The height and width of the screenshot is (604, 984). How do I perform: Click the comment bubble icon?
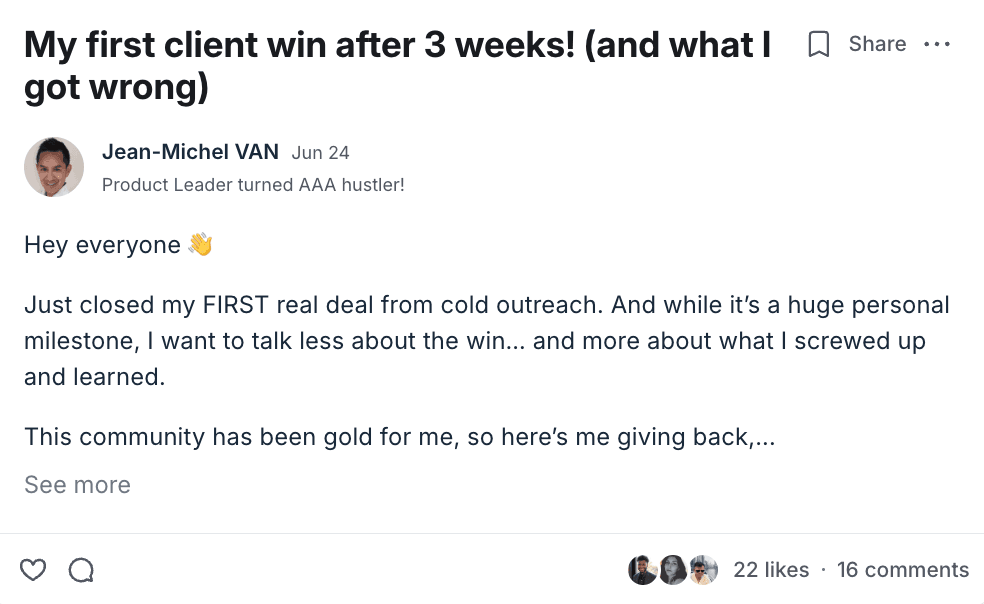pyautogui.click(x=81, y=570)
